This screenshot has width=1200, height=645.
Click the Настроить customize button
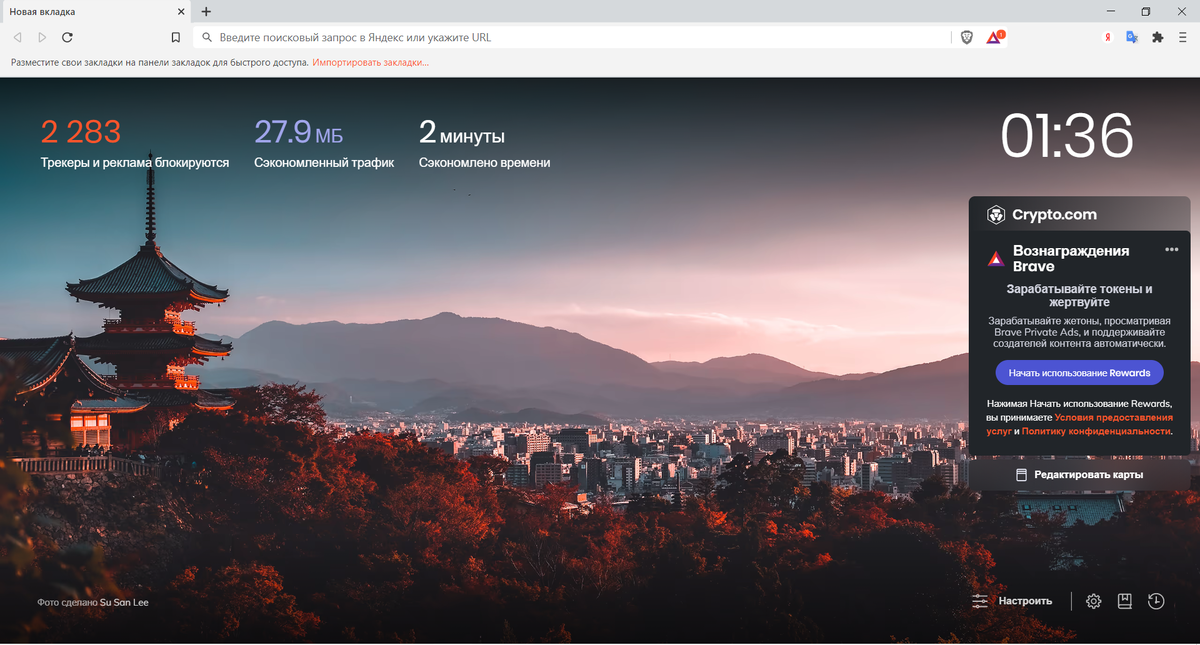pyautogui.click(x=1012, y=601)
